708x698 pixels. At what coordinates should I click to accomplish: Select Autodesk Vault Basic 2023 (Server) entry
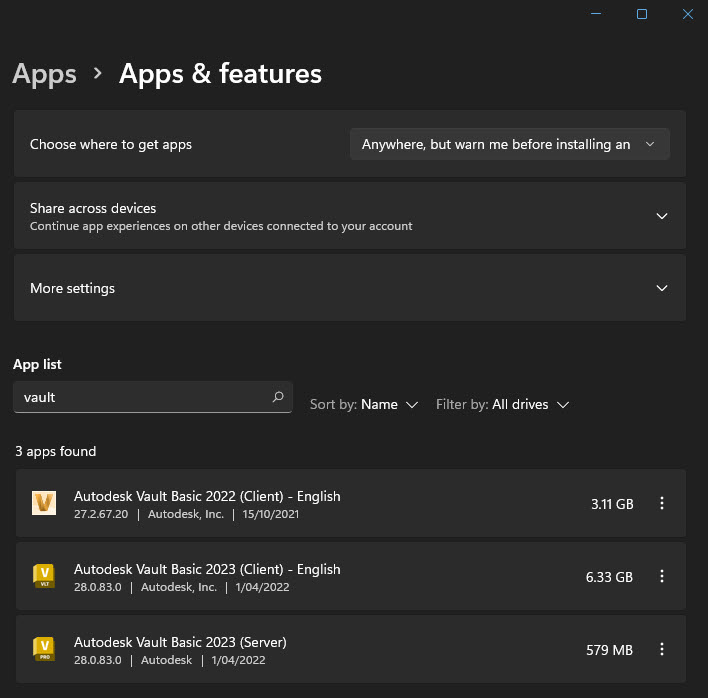(x=350, y=649)
